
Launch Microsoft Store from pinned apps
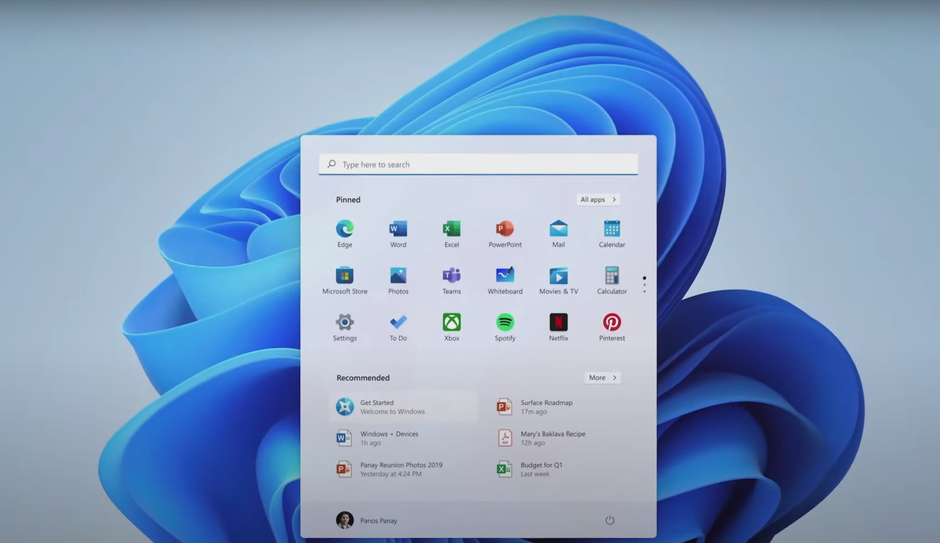pos(345,276)
